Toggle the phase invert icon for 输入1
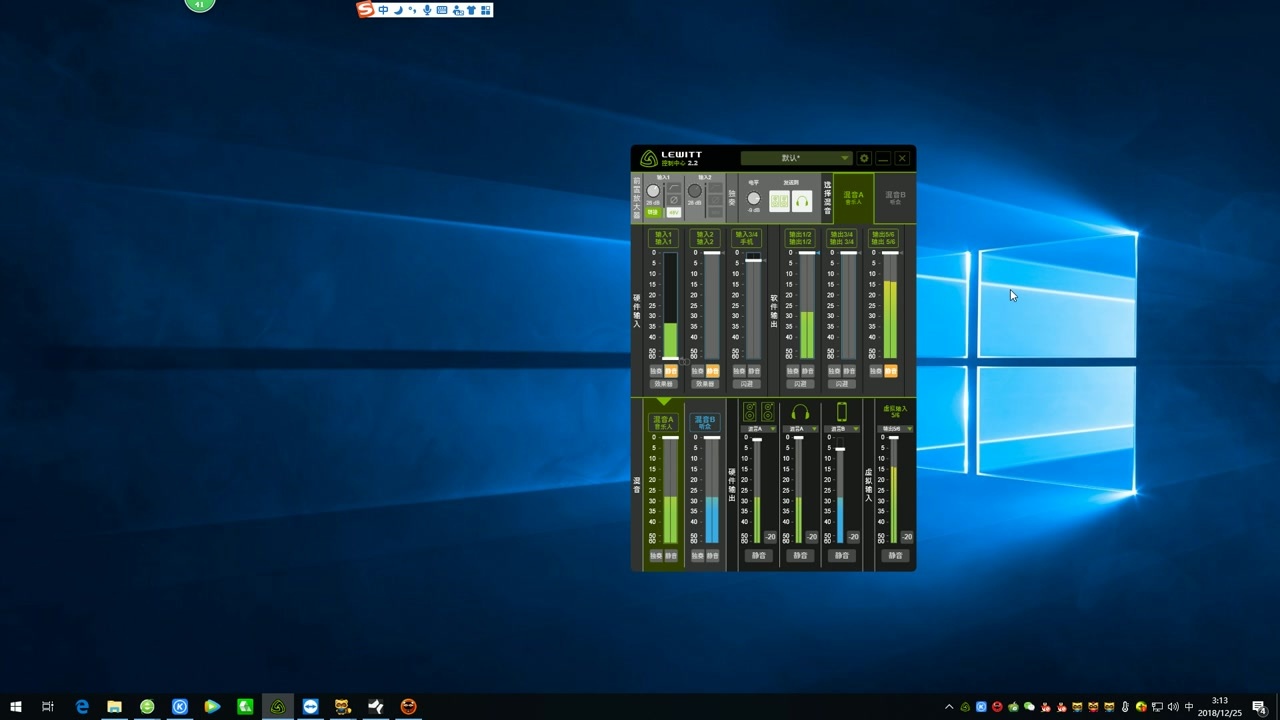Viewport: 1280px width, 720px height. point(674,199)
